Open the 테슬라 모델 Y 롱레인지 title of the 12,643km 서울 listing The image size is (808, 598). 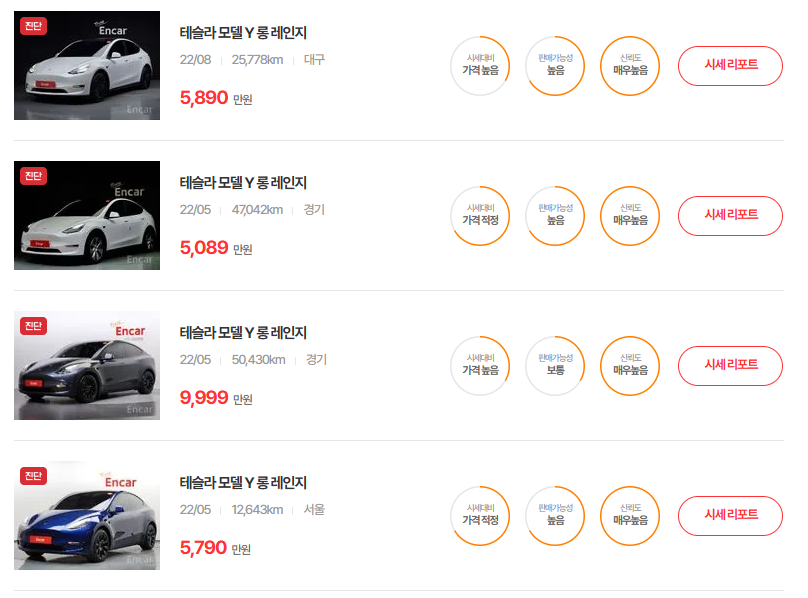point(243,483)
